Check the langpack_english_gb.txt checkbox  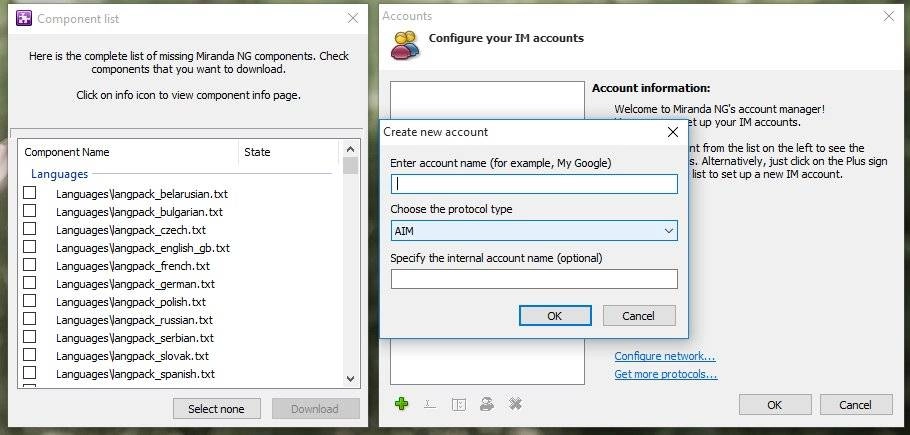pos(30,246)
